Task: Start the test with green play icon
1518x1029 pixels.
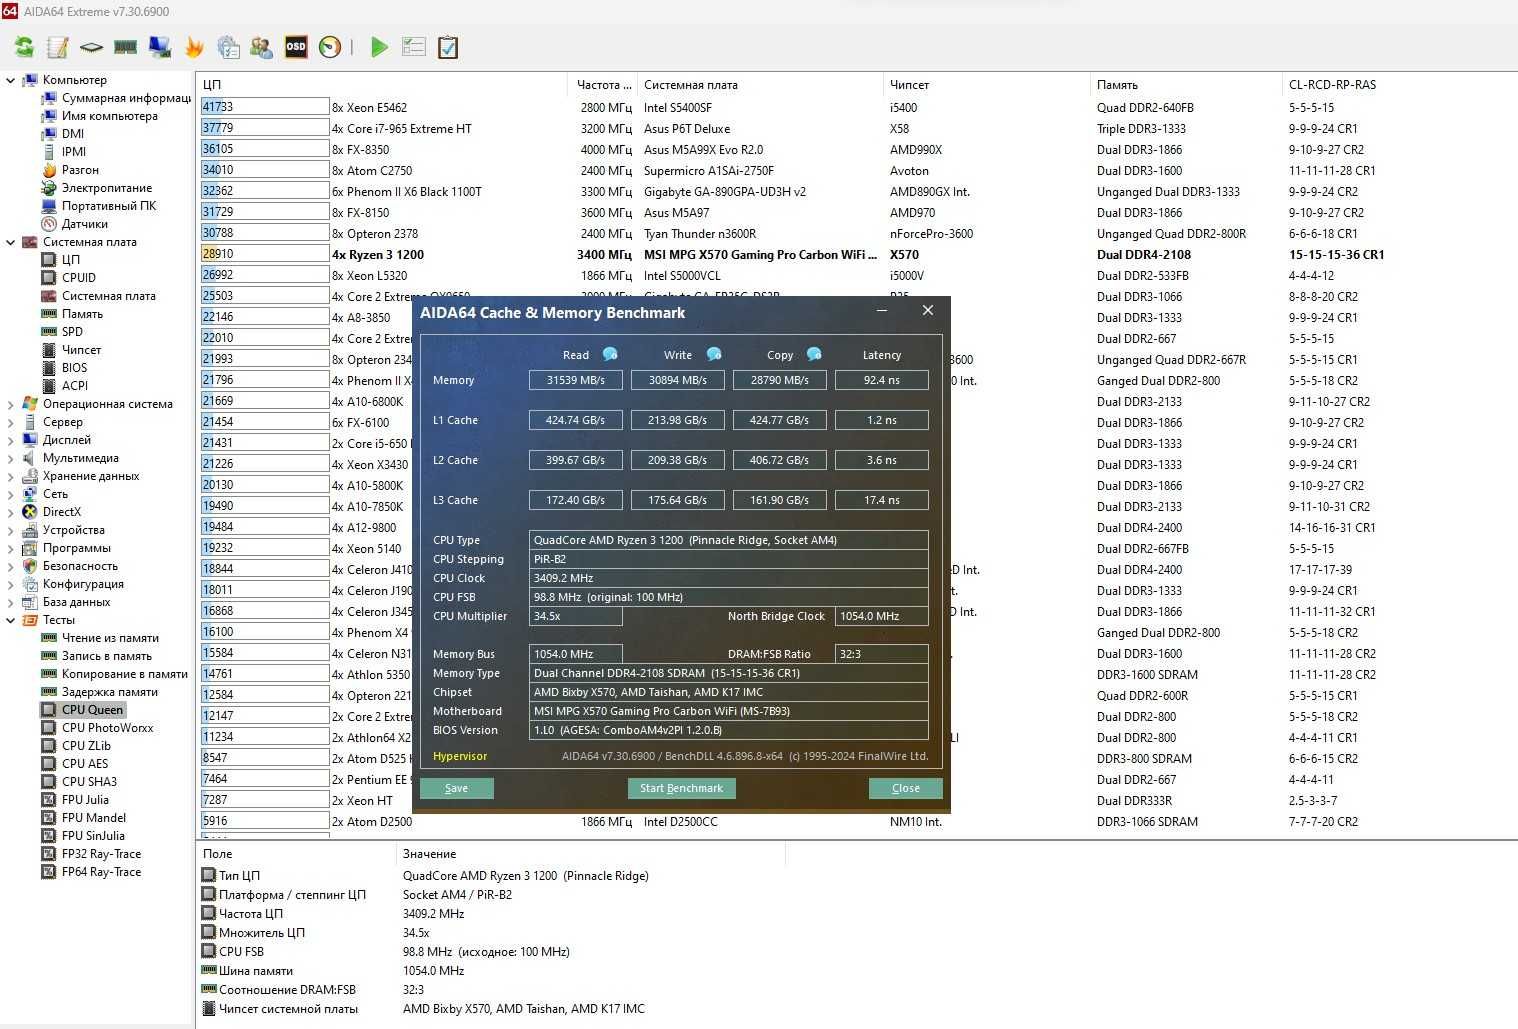Action: tap(379, 47)
